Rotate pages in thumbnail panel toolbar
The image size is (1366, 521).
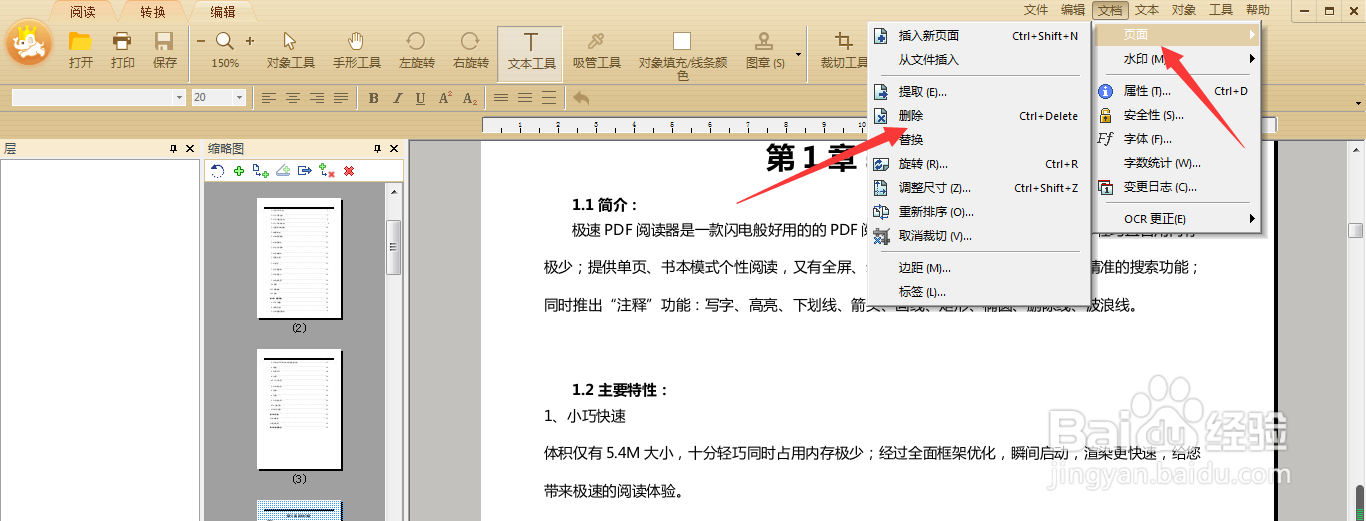(217, 171)
